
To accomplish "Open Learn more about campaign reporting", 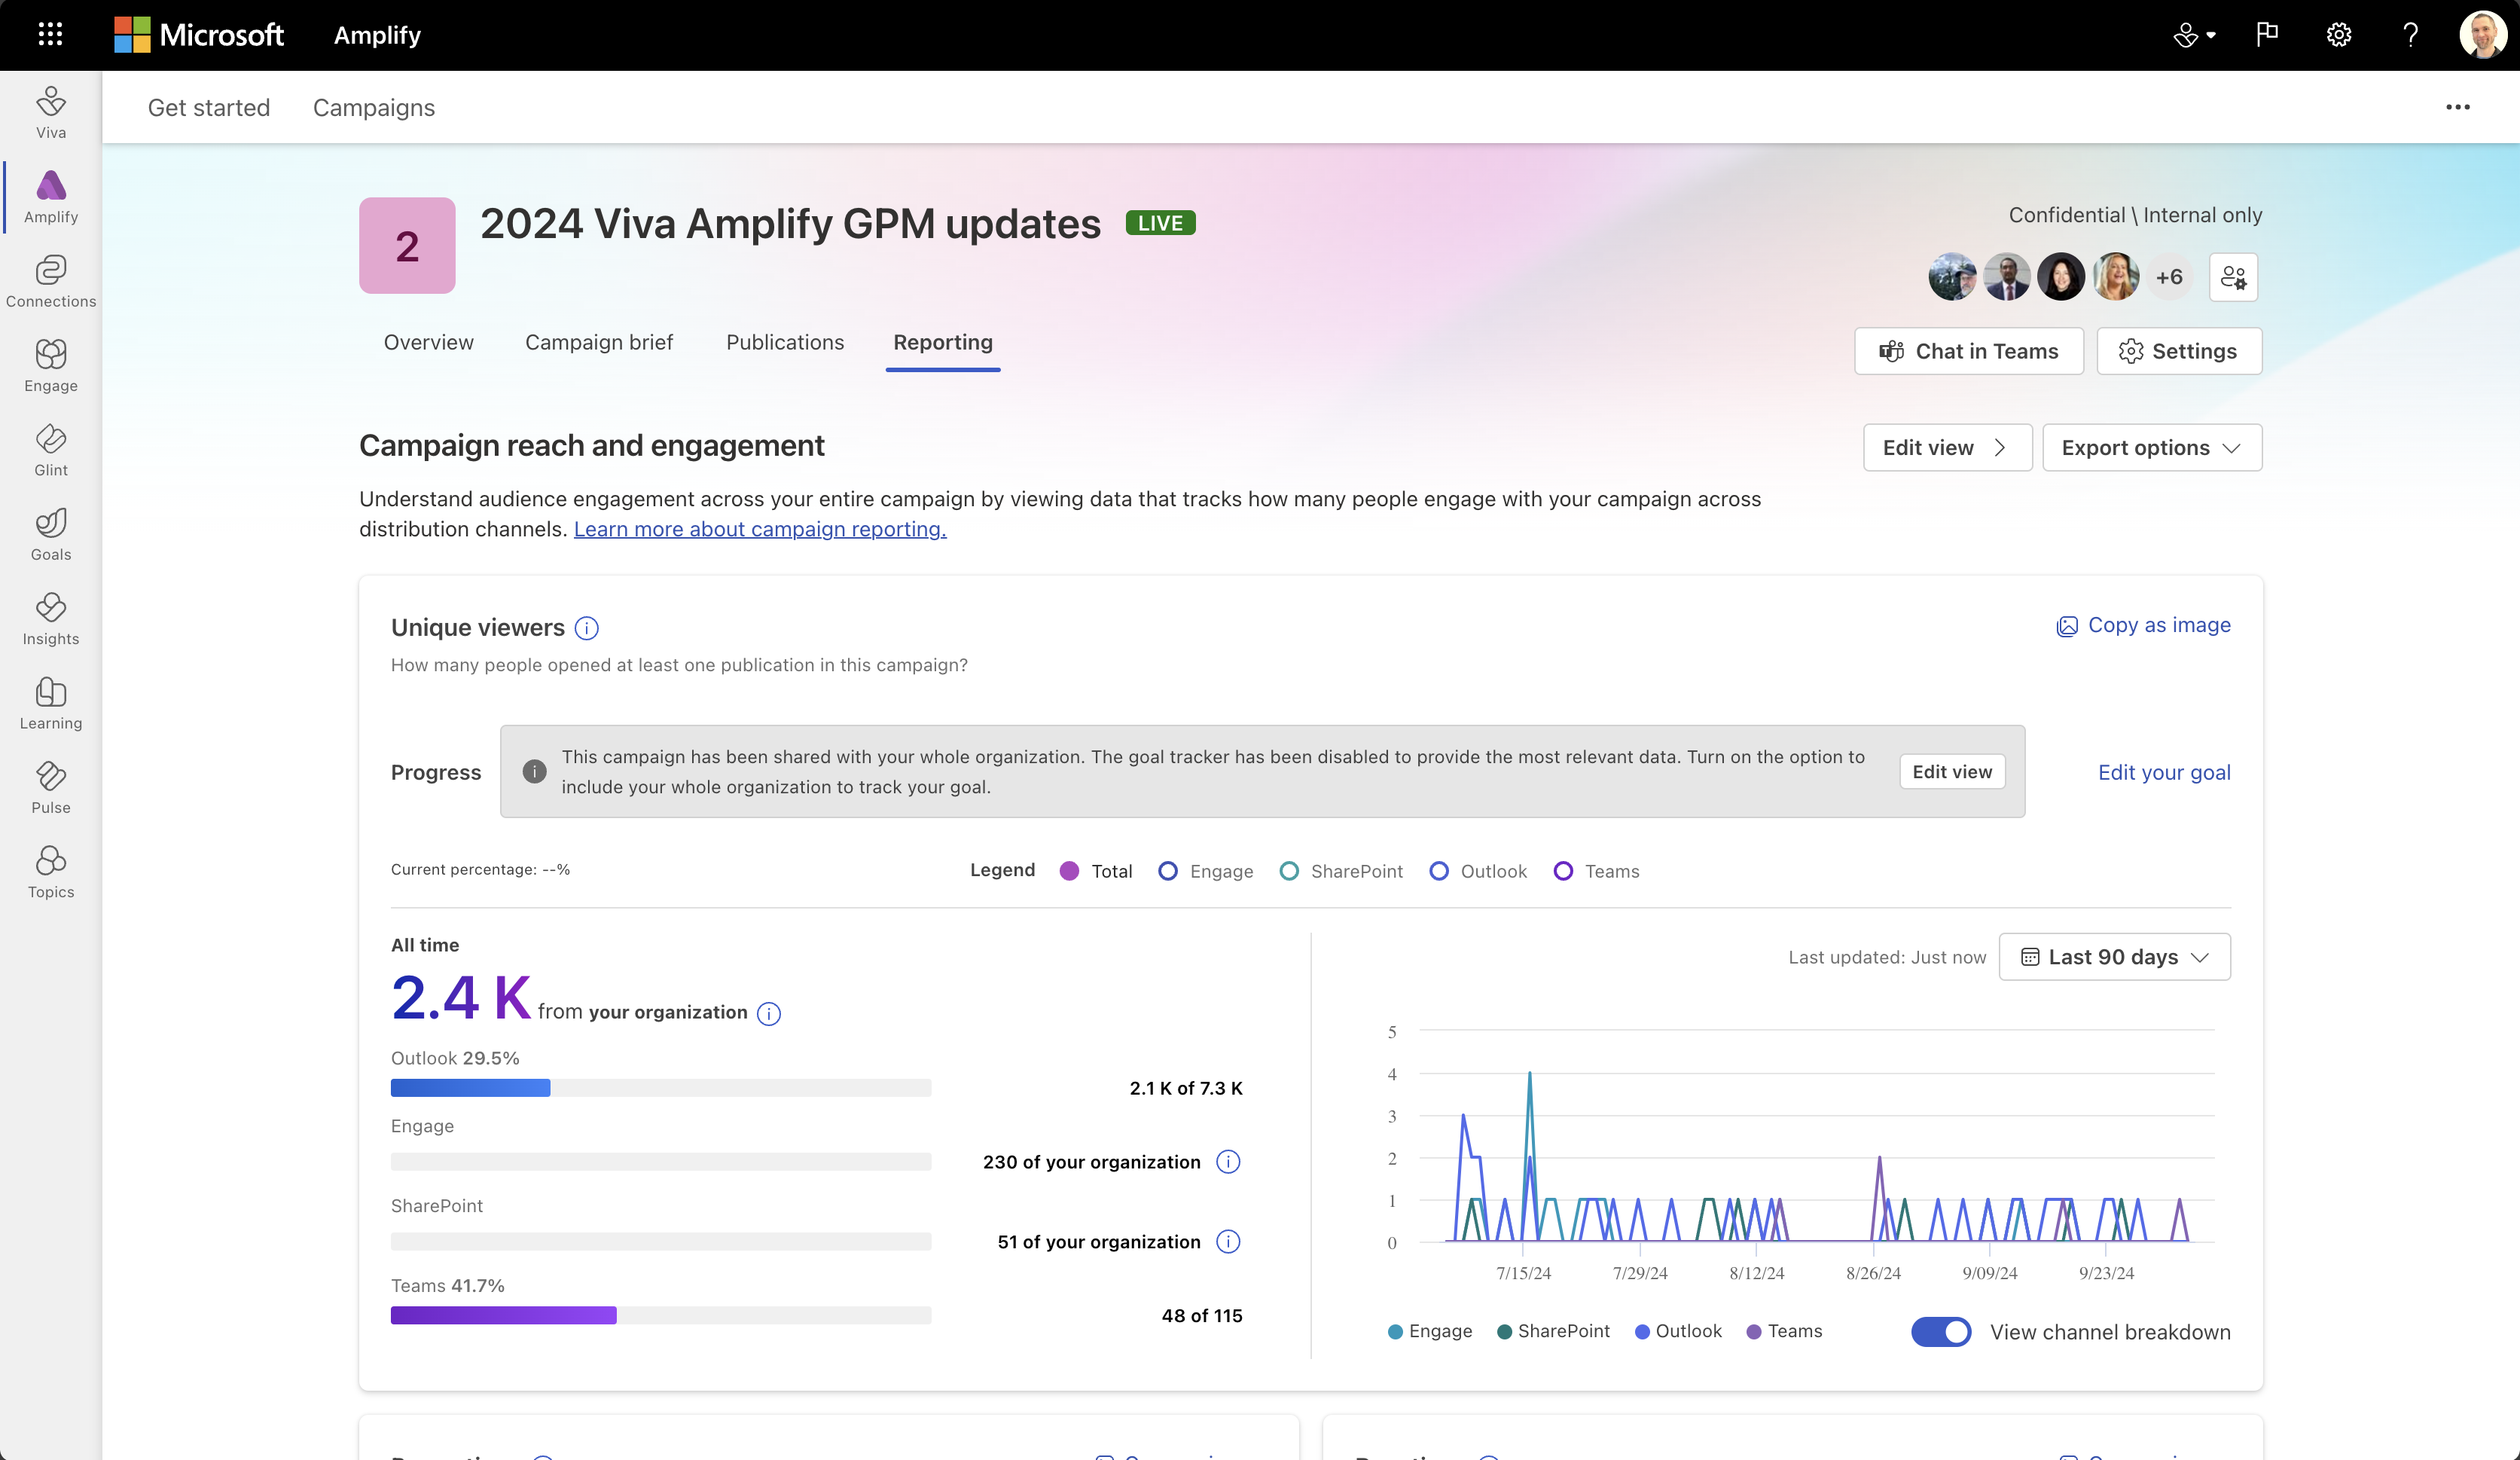I will click(759, 529).
